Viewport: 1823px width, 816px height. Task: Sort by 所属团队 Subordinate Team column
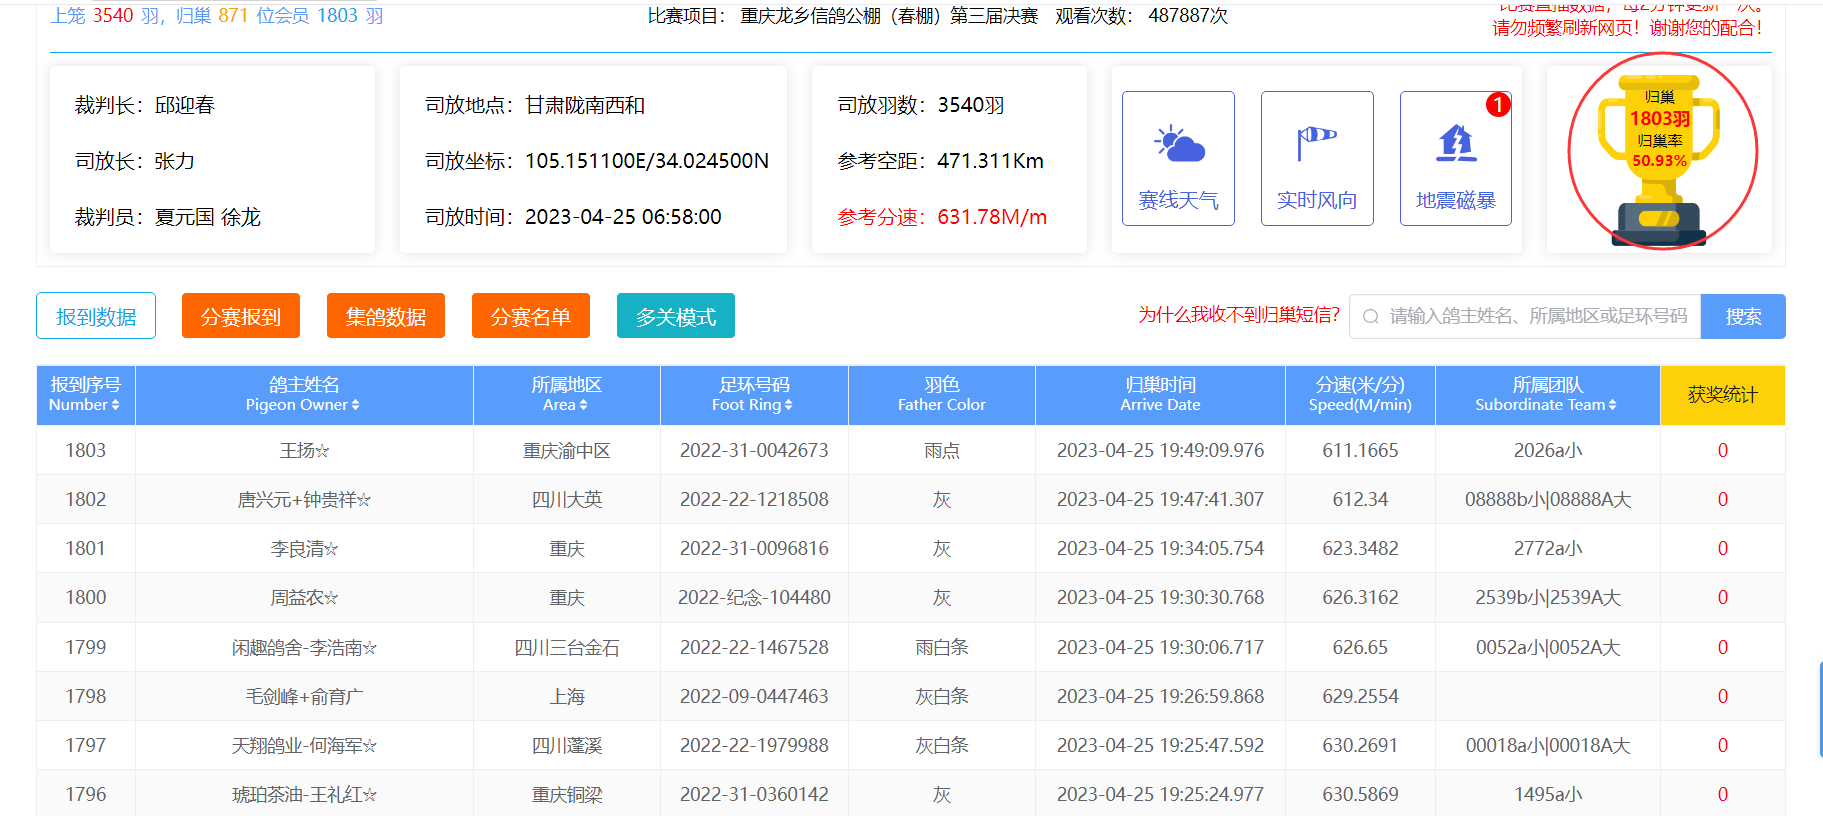click(x=1612, y=405)
